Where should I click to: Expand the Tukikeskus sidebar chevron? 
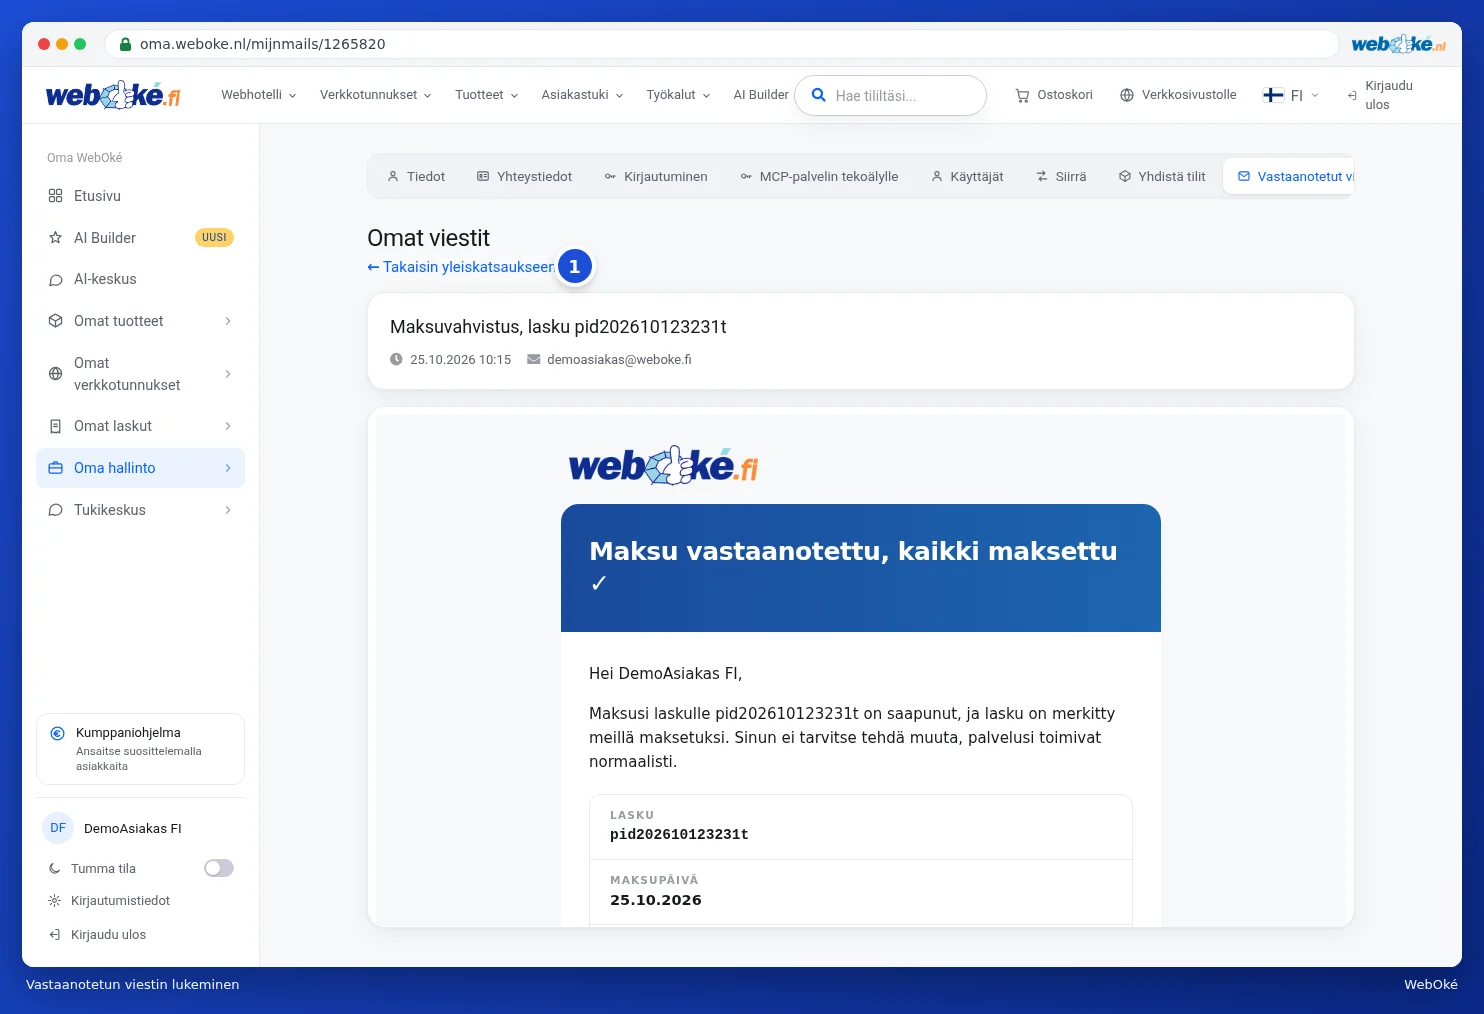coord(228,510)
